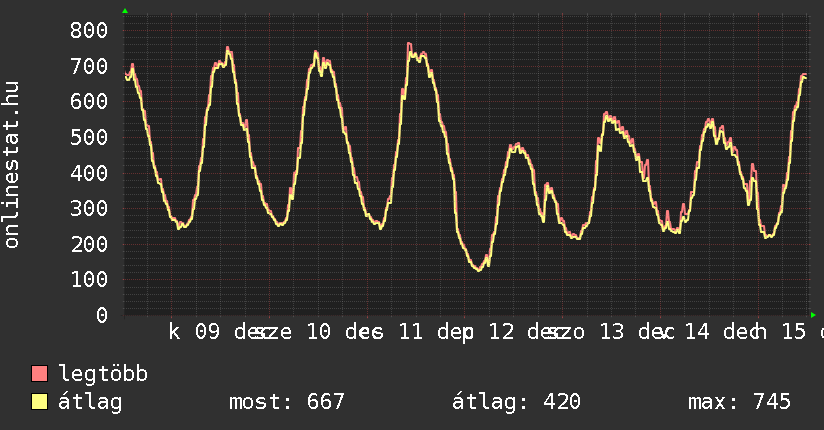The width and height of the screenshot is (824, 430).
Task: Click the 800 label on y-axis
Action: tap(88, 30)
